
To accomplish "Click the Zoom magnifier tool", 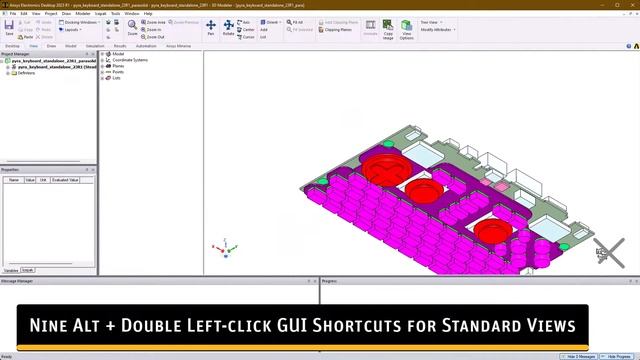I will point(132,28).
